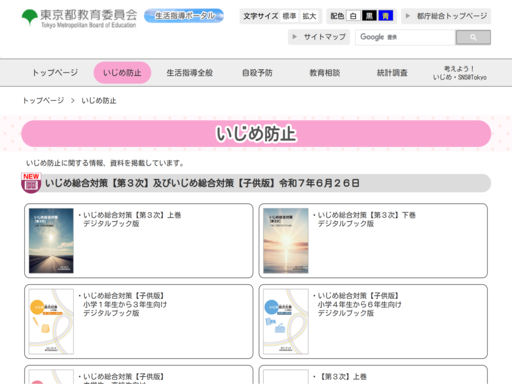Click the arrow icon beside 都庁総合トップページ

(407, 16)
